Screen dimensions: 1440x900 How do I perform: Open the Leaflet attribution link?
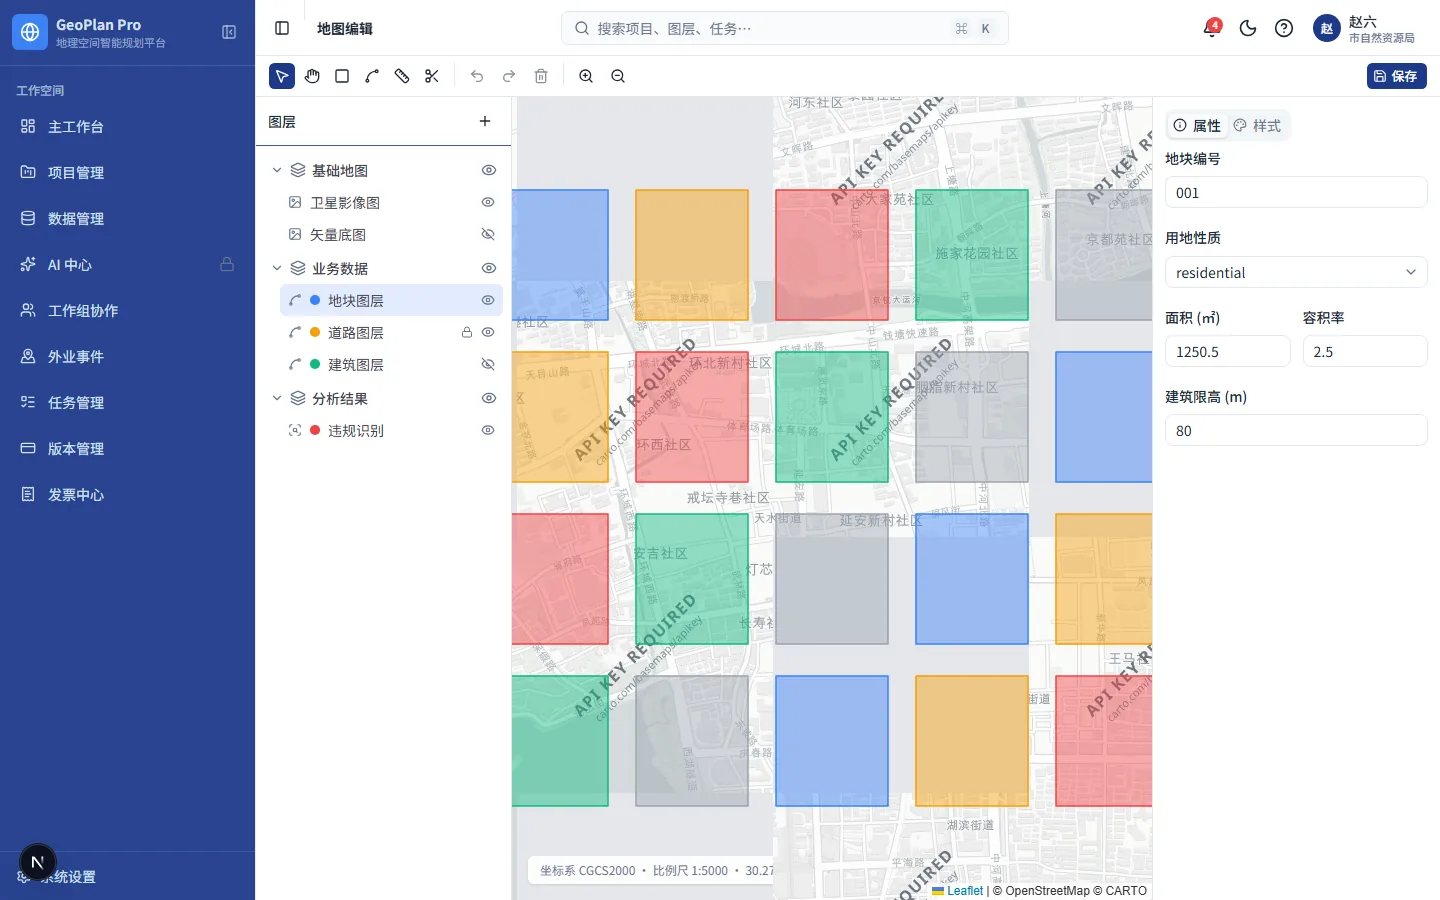point(958,891)
